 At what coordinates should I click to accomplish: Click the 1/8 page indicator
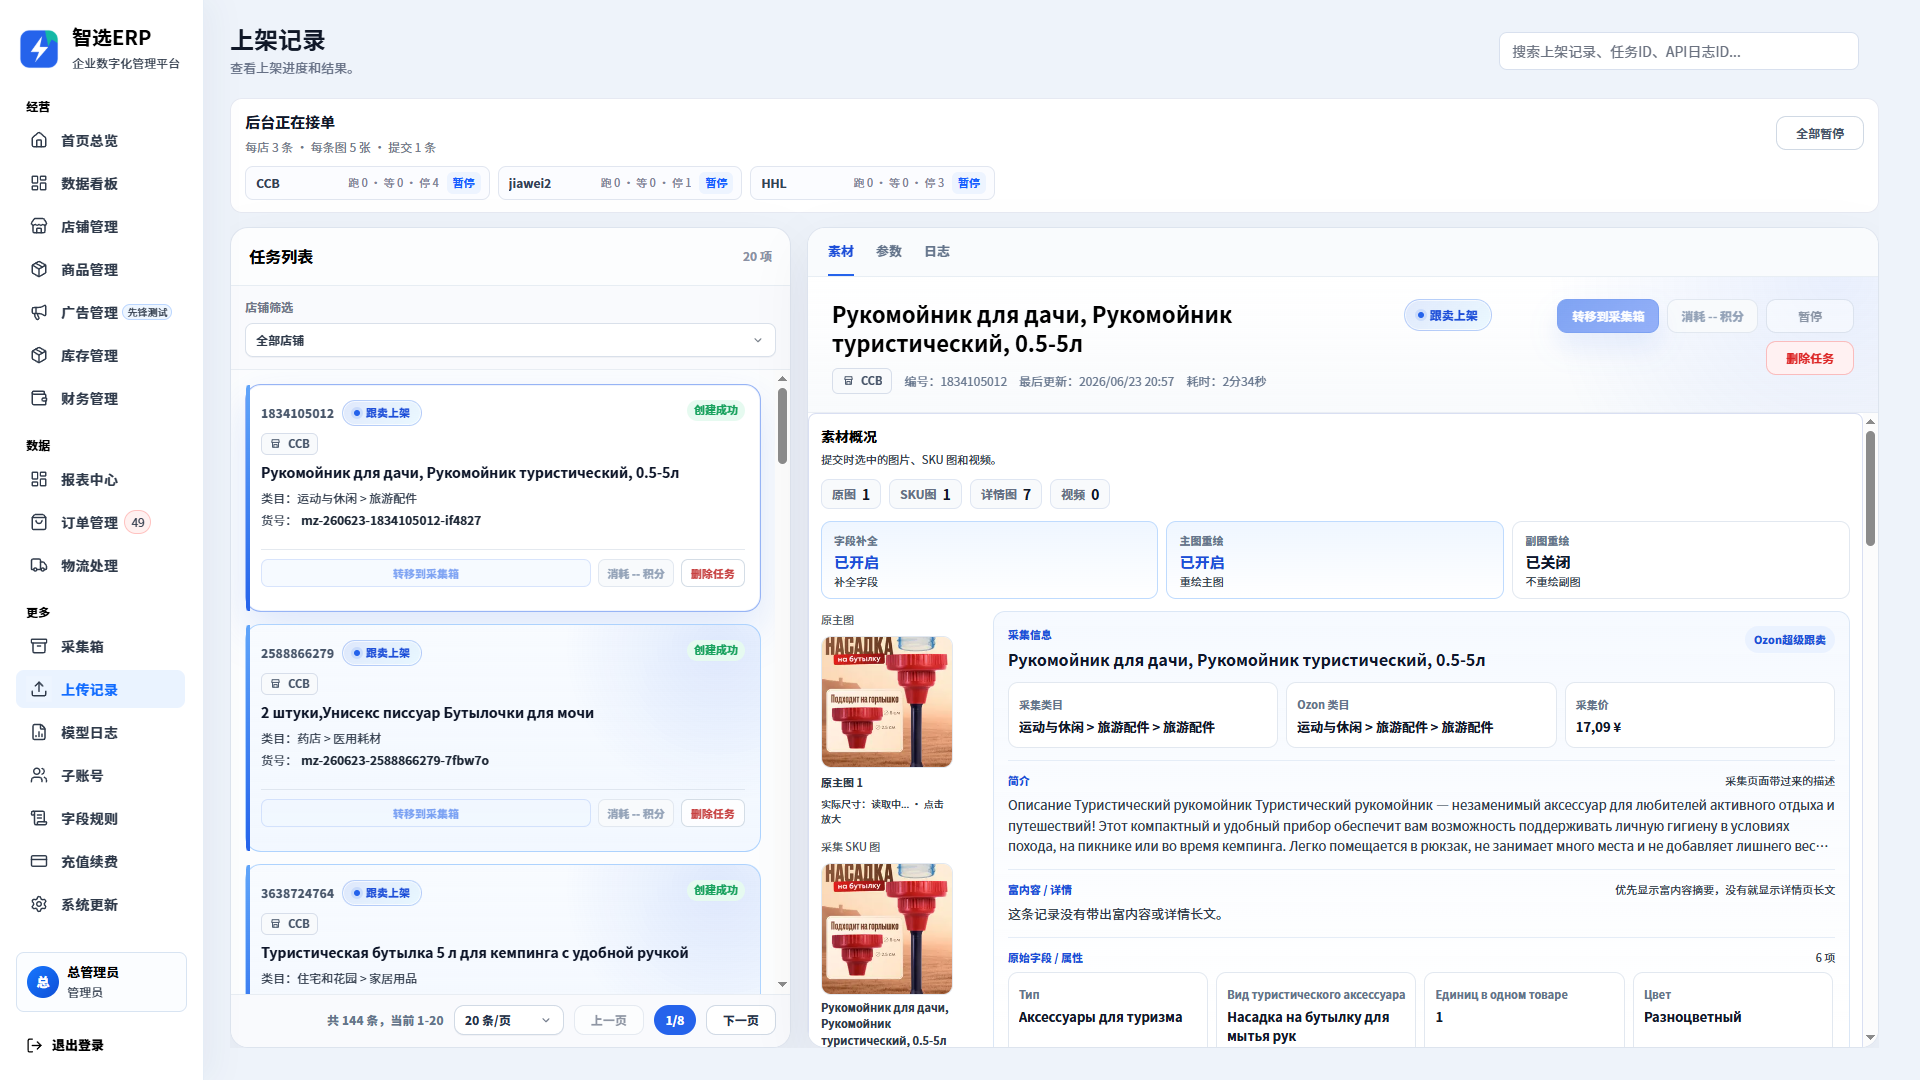(x=675, y=1020)
